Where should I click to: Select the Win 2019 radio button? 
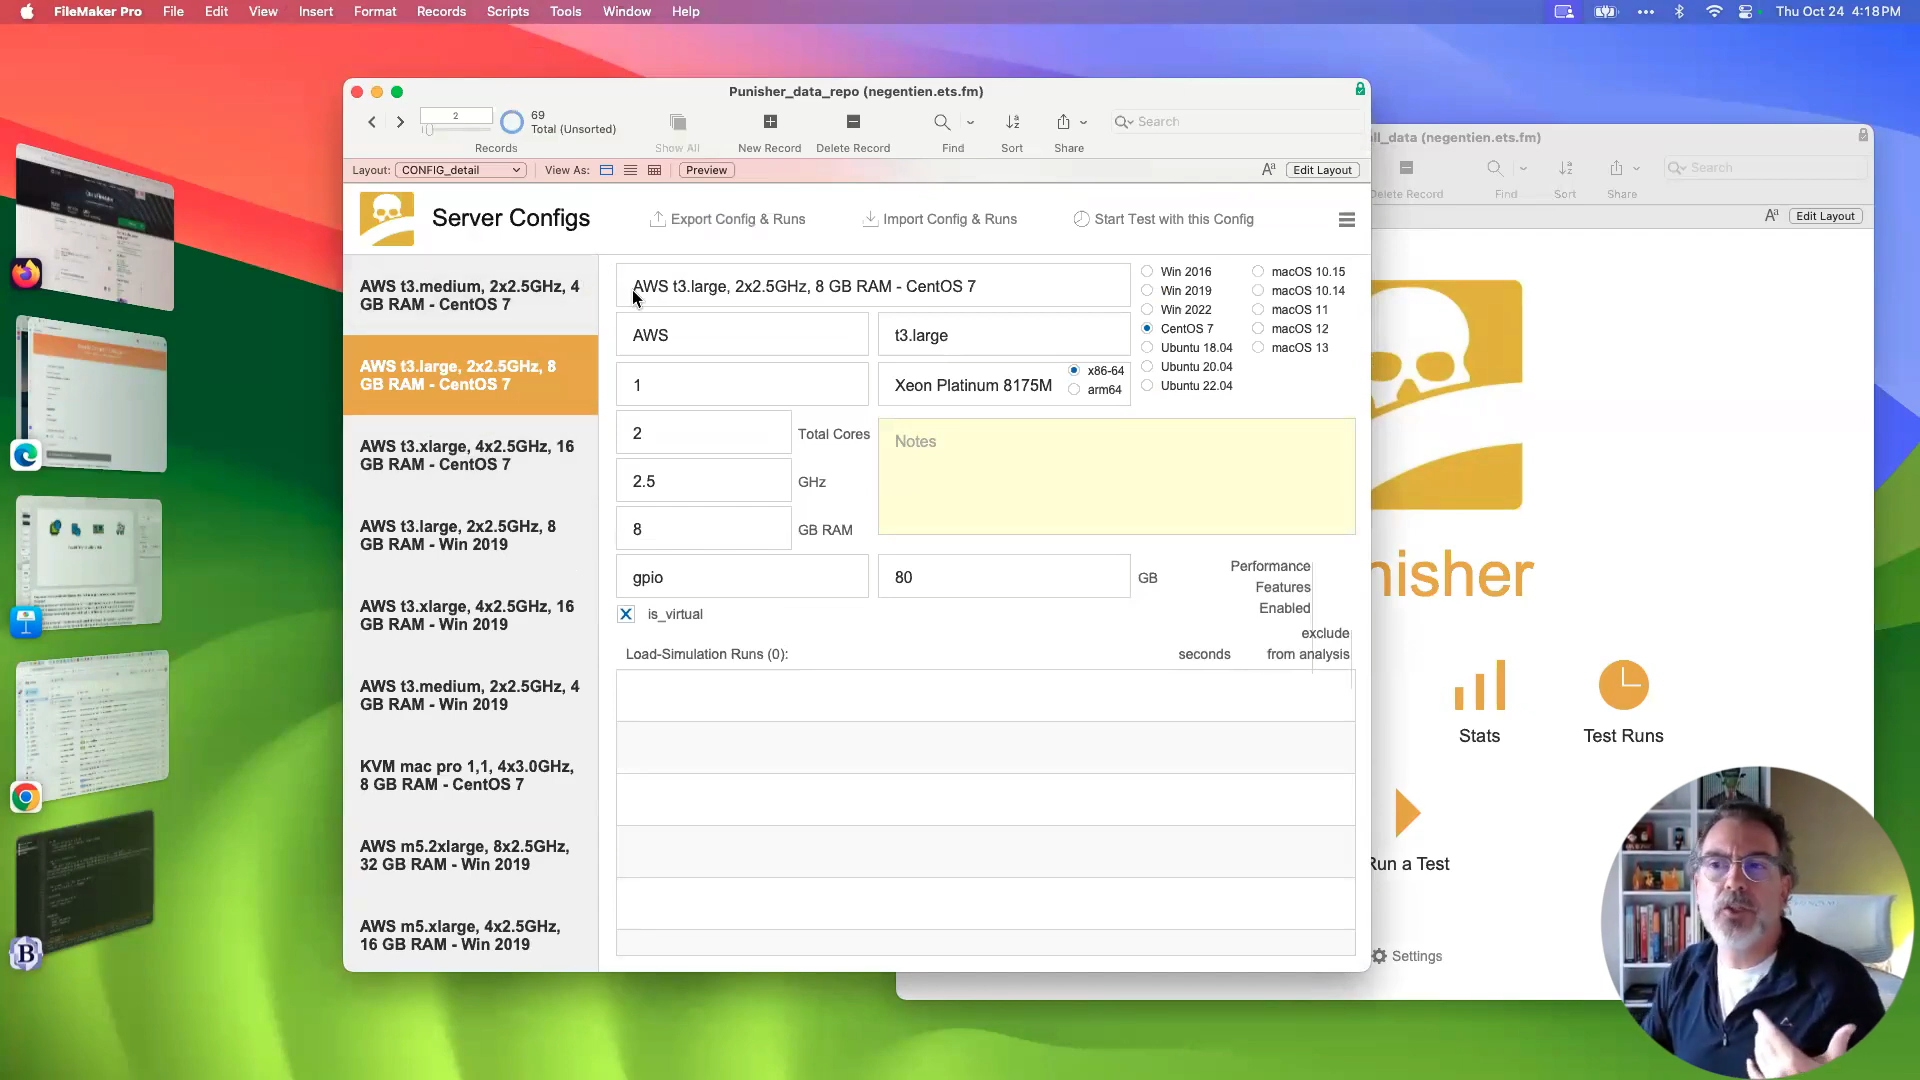pos(1147,290)
